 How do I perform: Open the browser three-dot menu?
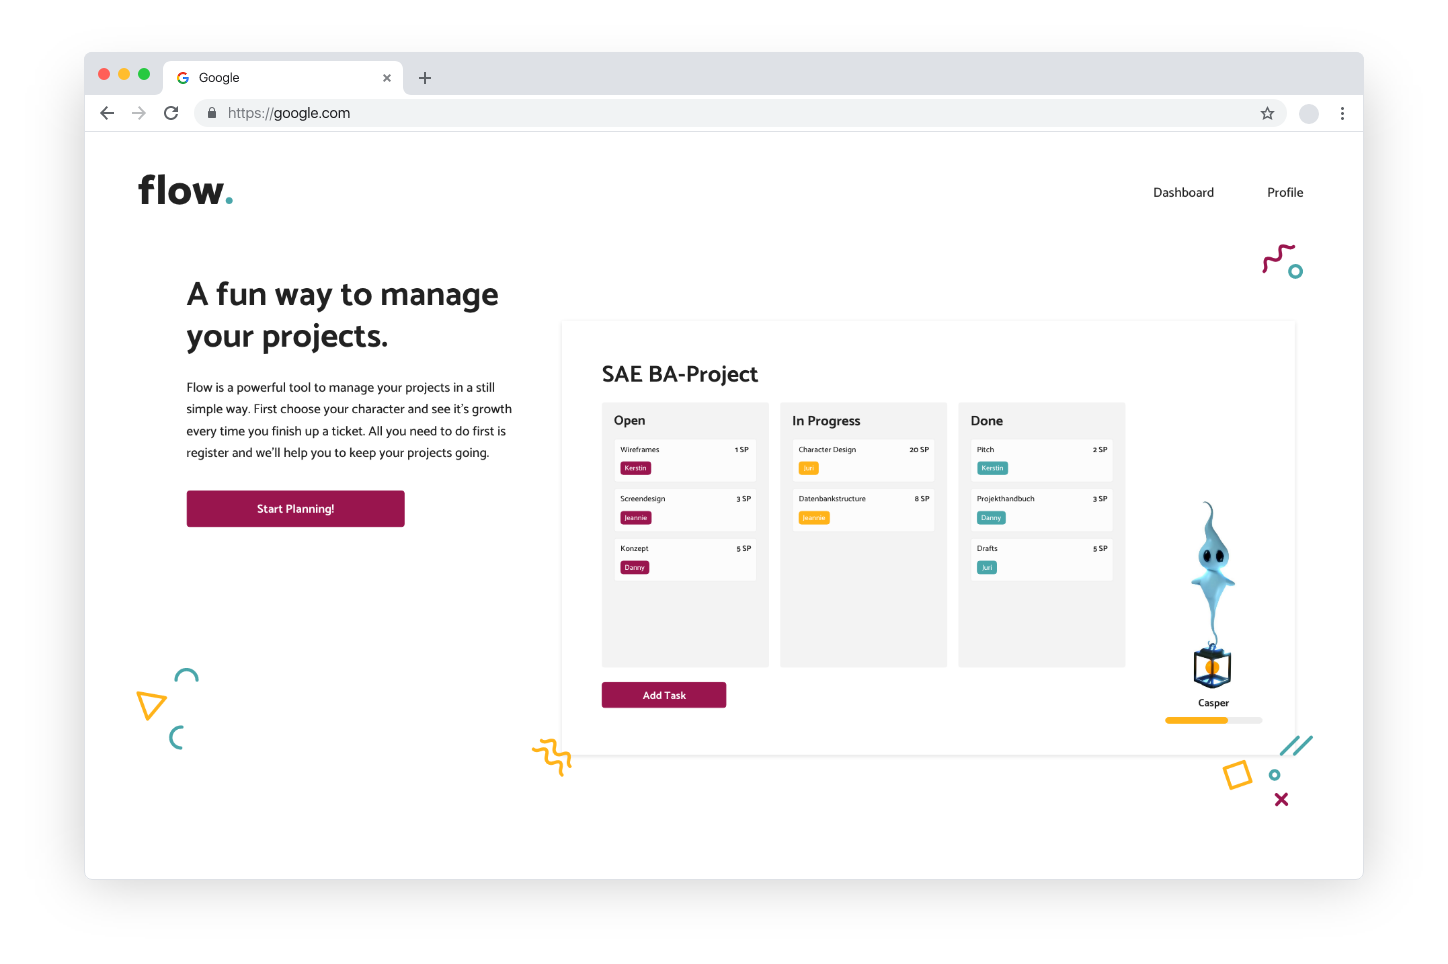(x=1342, y=113)
